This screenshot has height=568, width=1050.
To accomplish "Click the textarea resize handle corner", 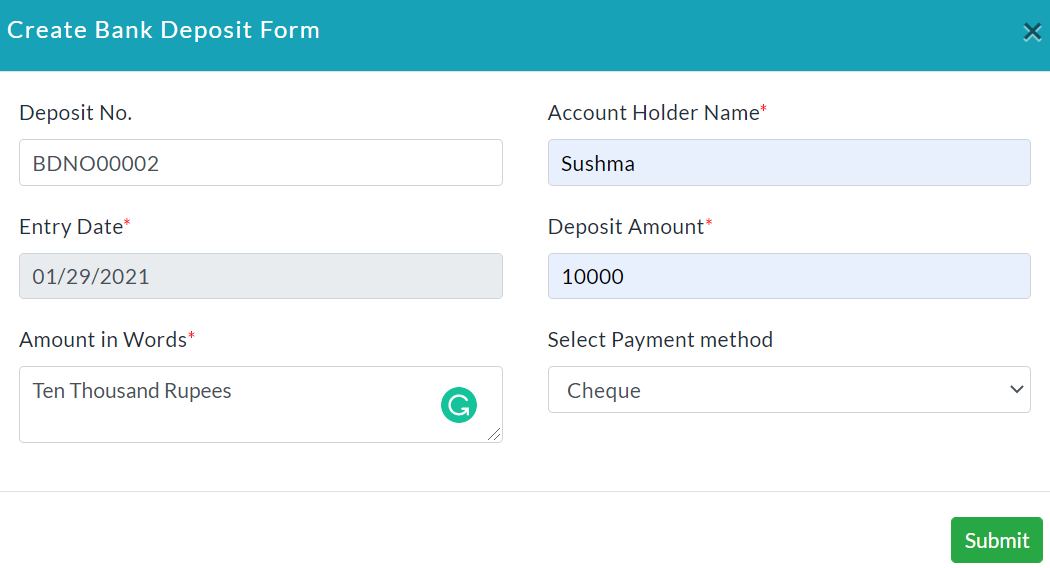I will click(494, 435).
